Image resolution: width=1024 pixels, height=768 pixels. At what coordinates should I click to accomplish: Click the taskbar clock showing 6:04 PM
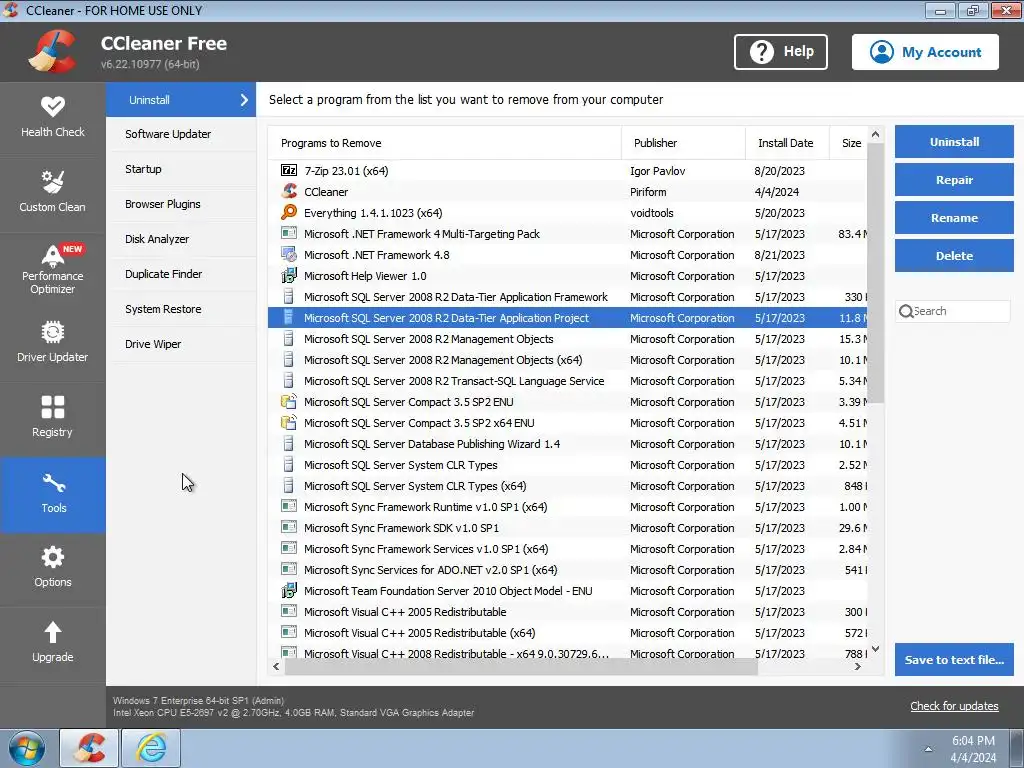click(x=973, y=749)
